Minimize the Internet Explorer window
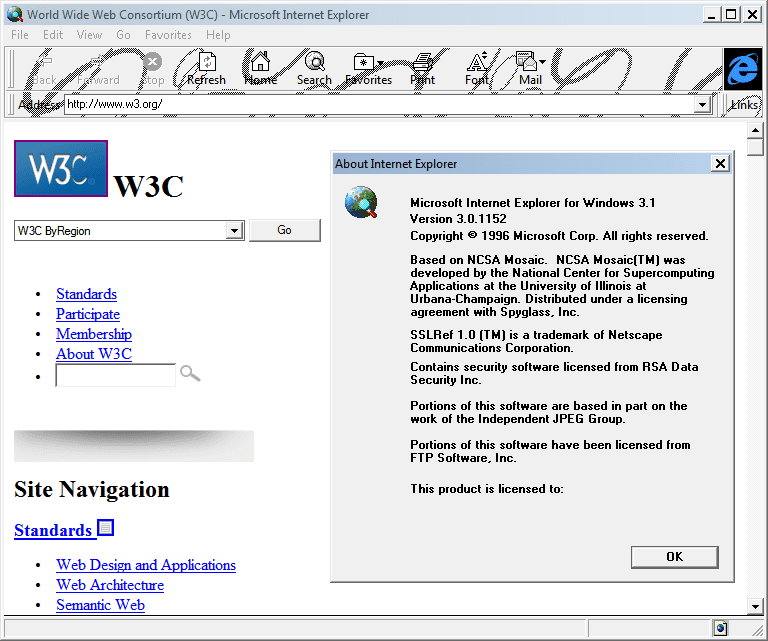The width and height of the screenshot is (768, 641). [x=712, y=14]
